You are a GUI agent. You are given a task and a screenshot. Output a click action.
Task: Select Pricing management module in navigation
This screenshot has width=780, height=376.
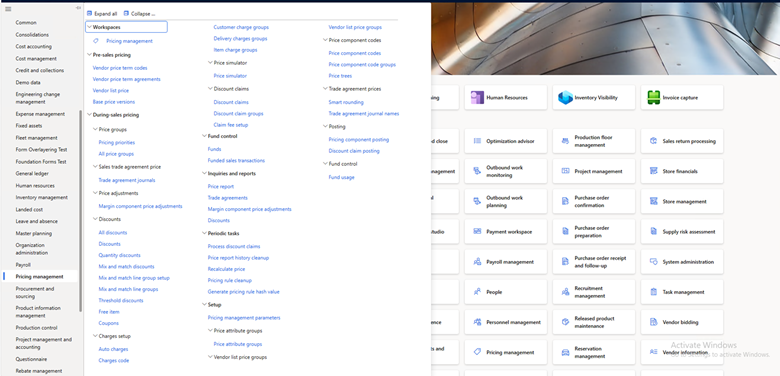pyautogui.click(x=39, y=277)
